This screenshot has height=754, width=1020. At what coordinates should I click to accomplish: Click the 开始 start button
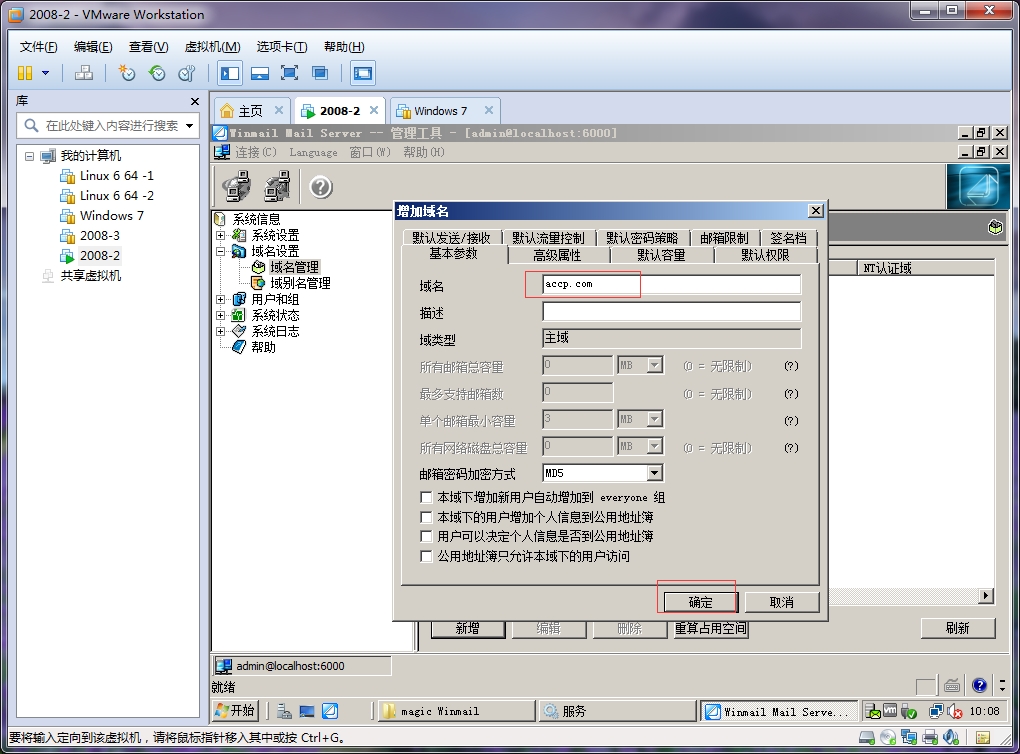[235, 710]
